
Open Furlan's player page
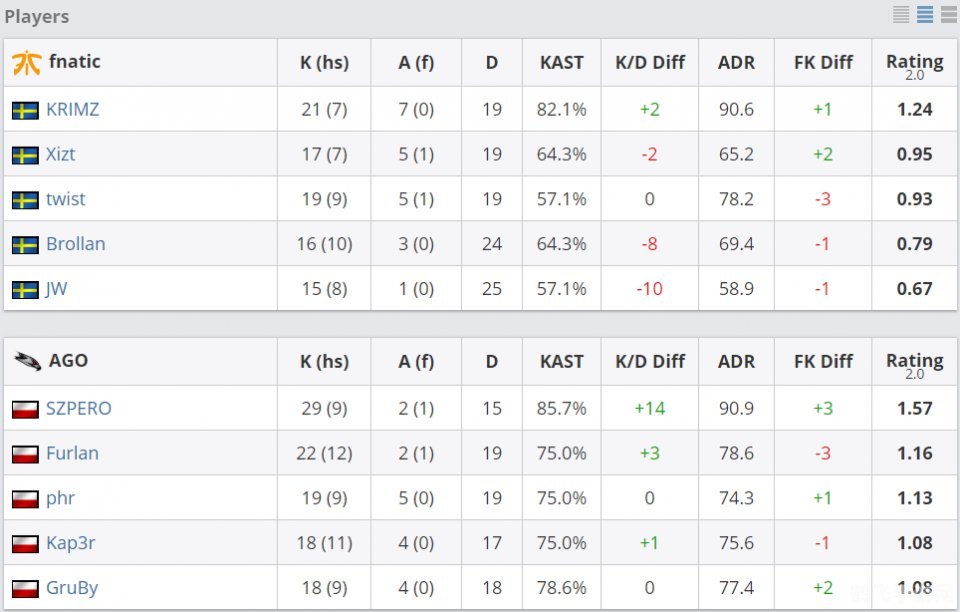[x=72, y=454]
